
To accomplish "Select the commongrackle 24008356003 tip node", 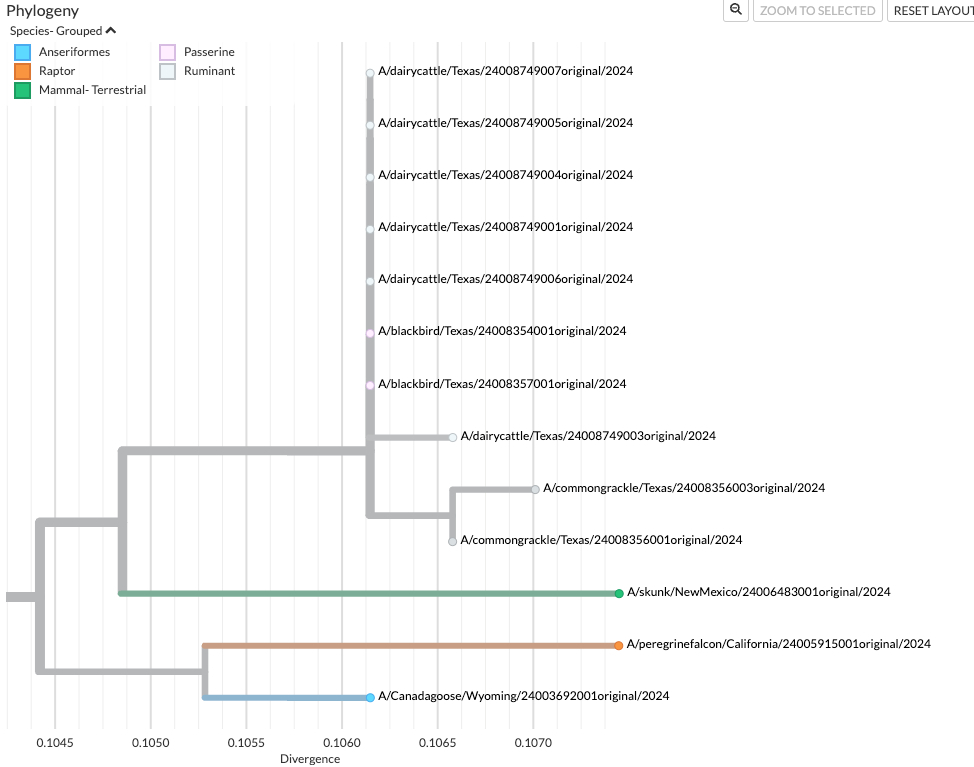I will pos(535,489).
